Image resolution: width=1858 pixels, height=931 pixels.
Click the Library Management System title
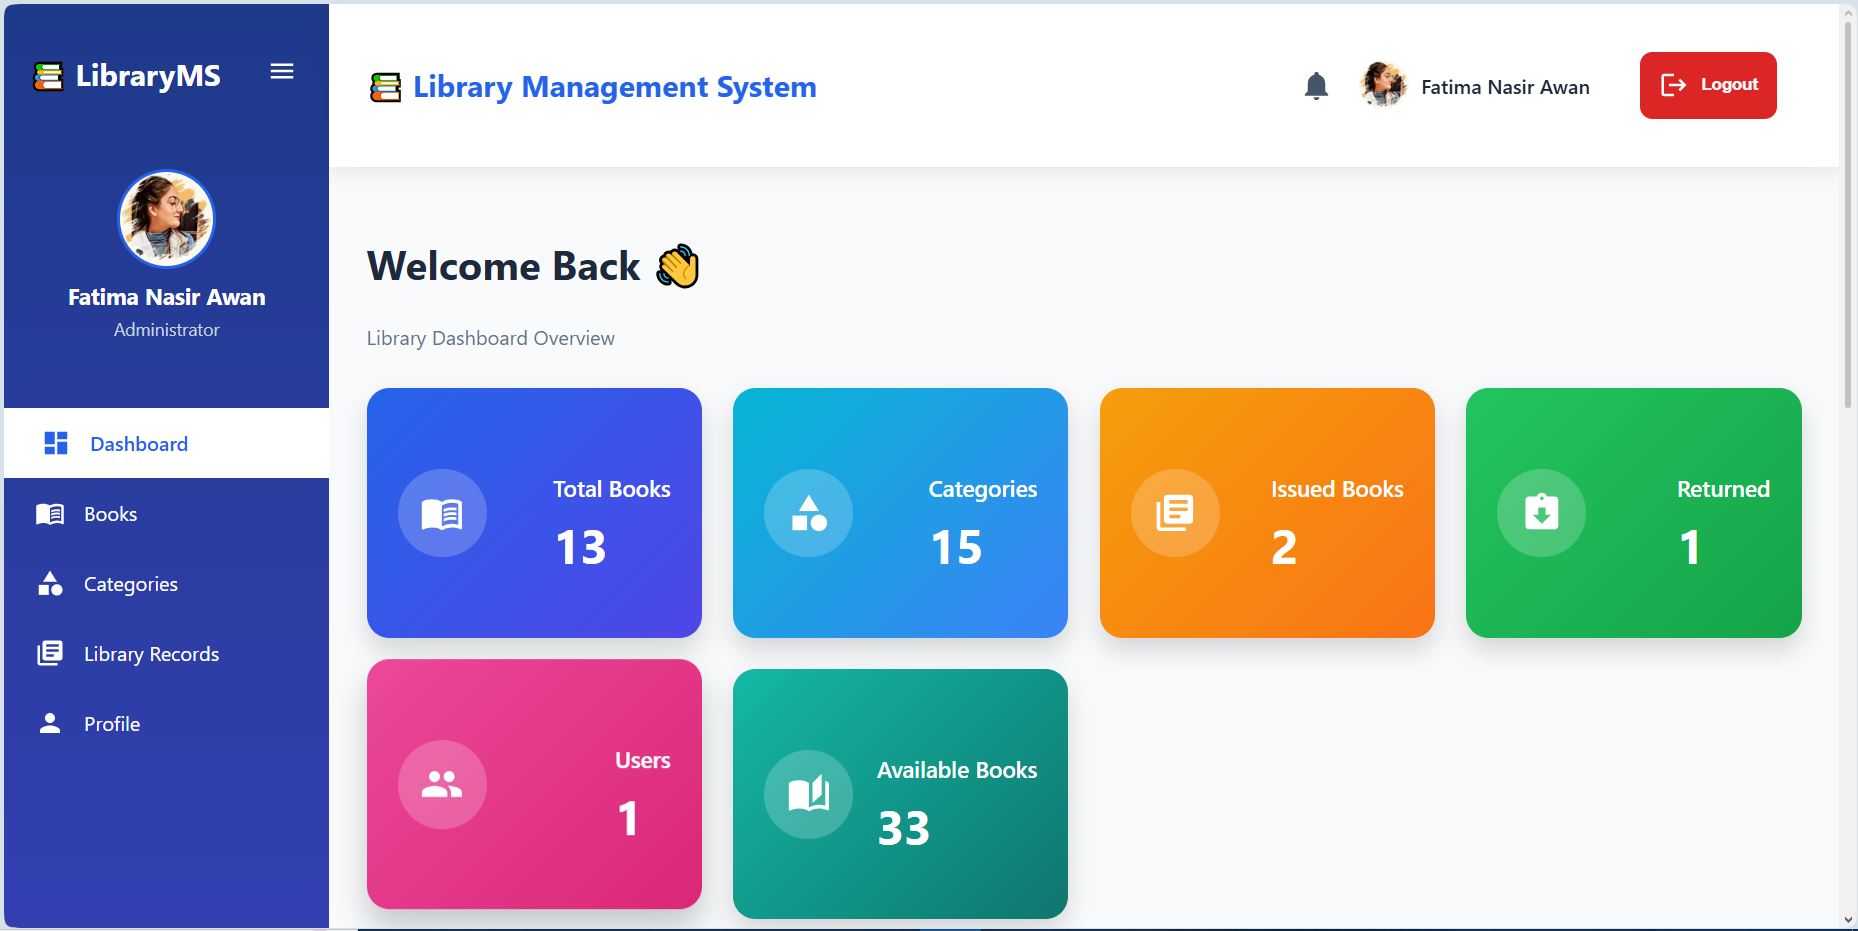615,87
